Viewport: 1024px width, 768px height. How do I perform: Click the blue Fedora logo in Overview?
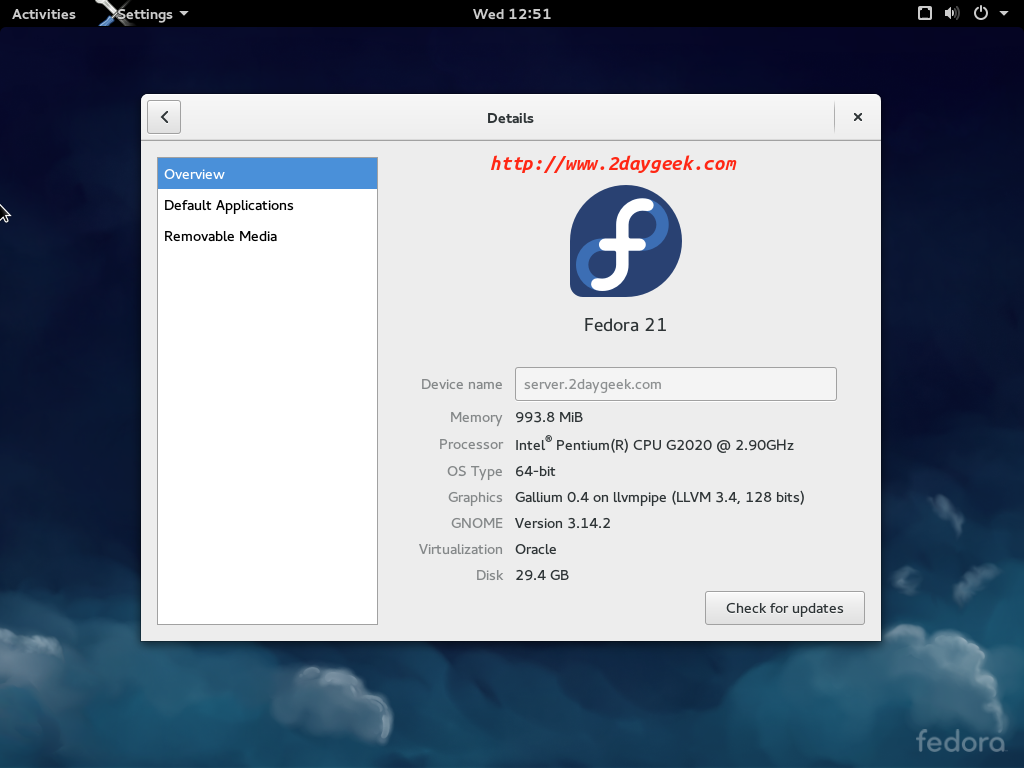625,241
